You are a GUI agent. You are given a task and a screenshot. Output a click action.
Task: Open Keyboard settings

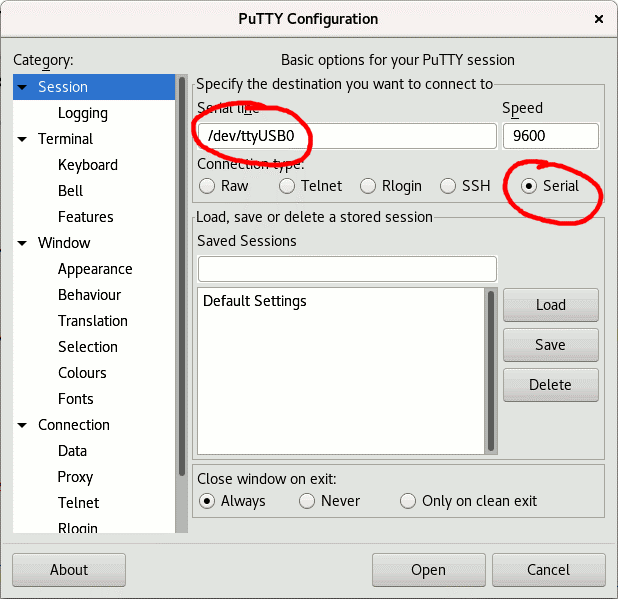point(88,165)
